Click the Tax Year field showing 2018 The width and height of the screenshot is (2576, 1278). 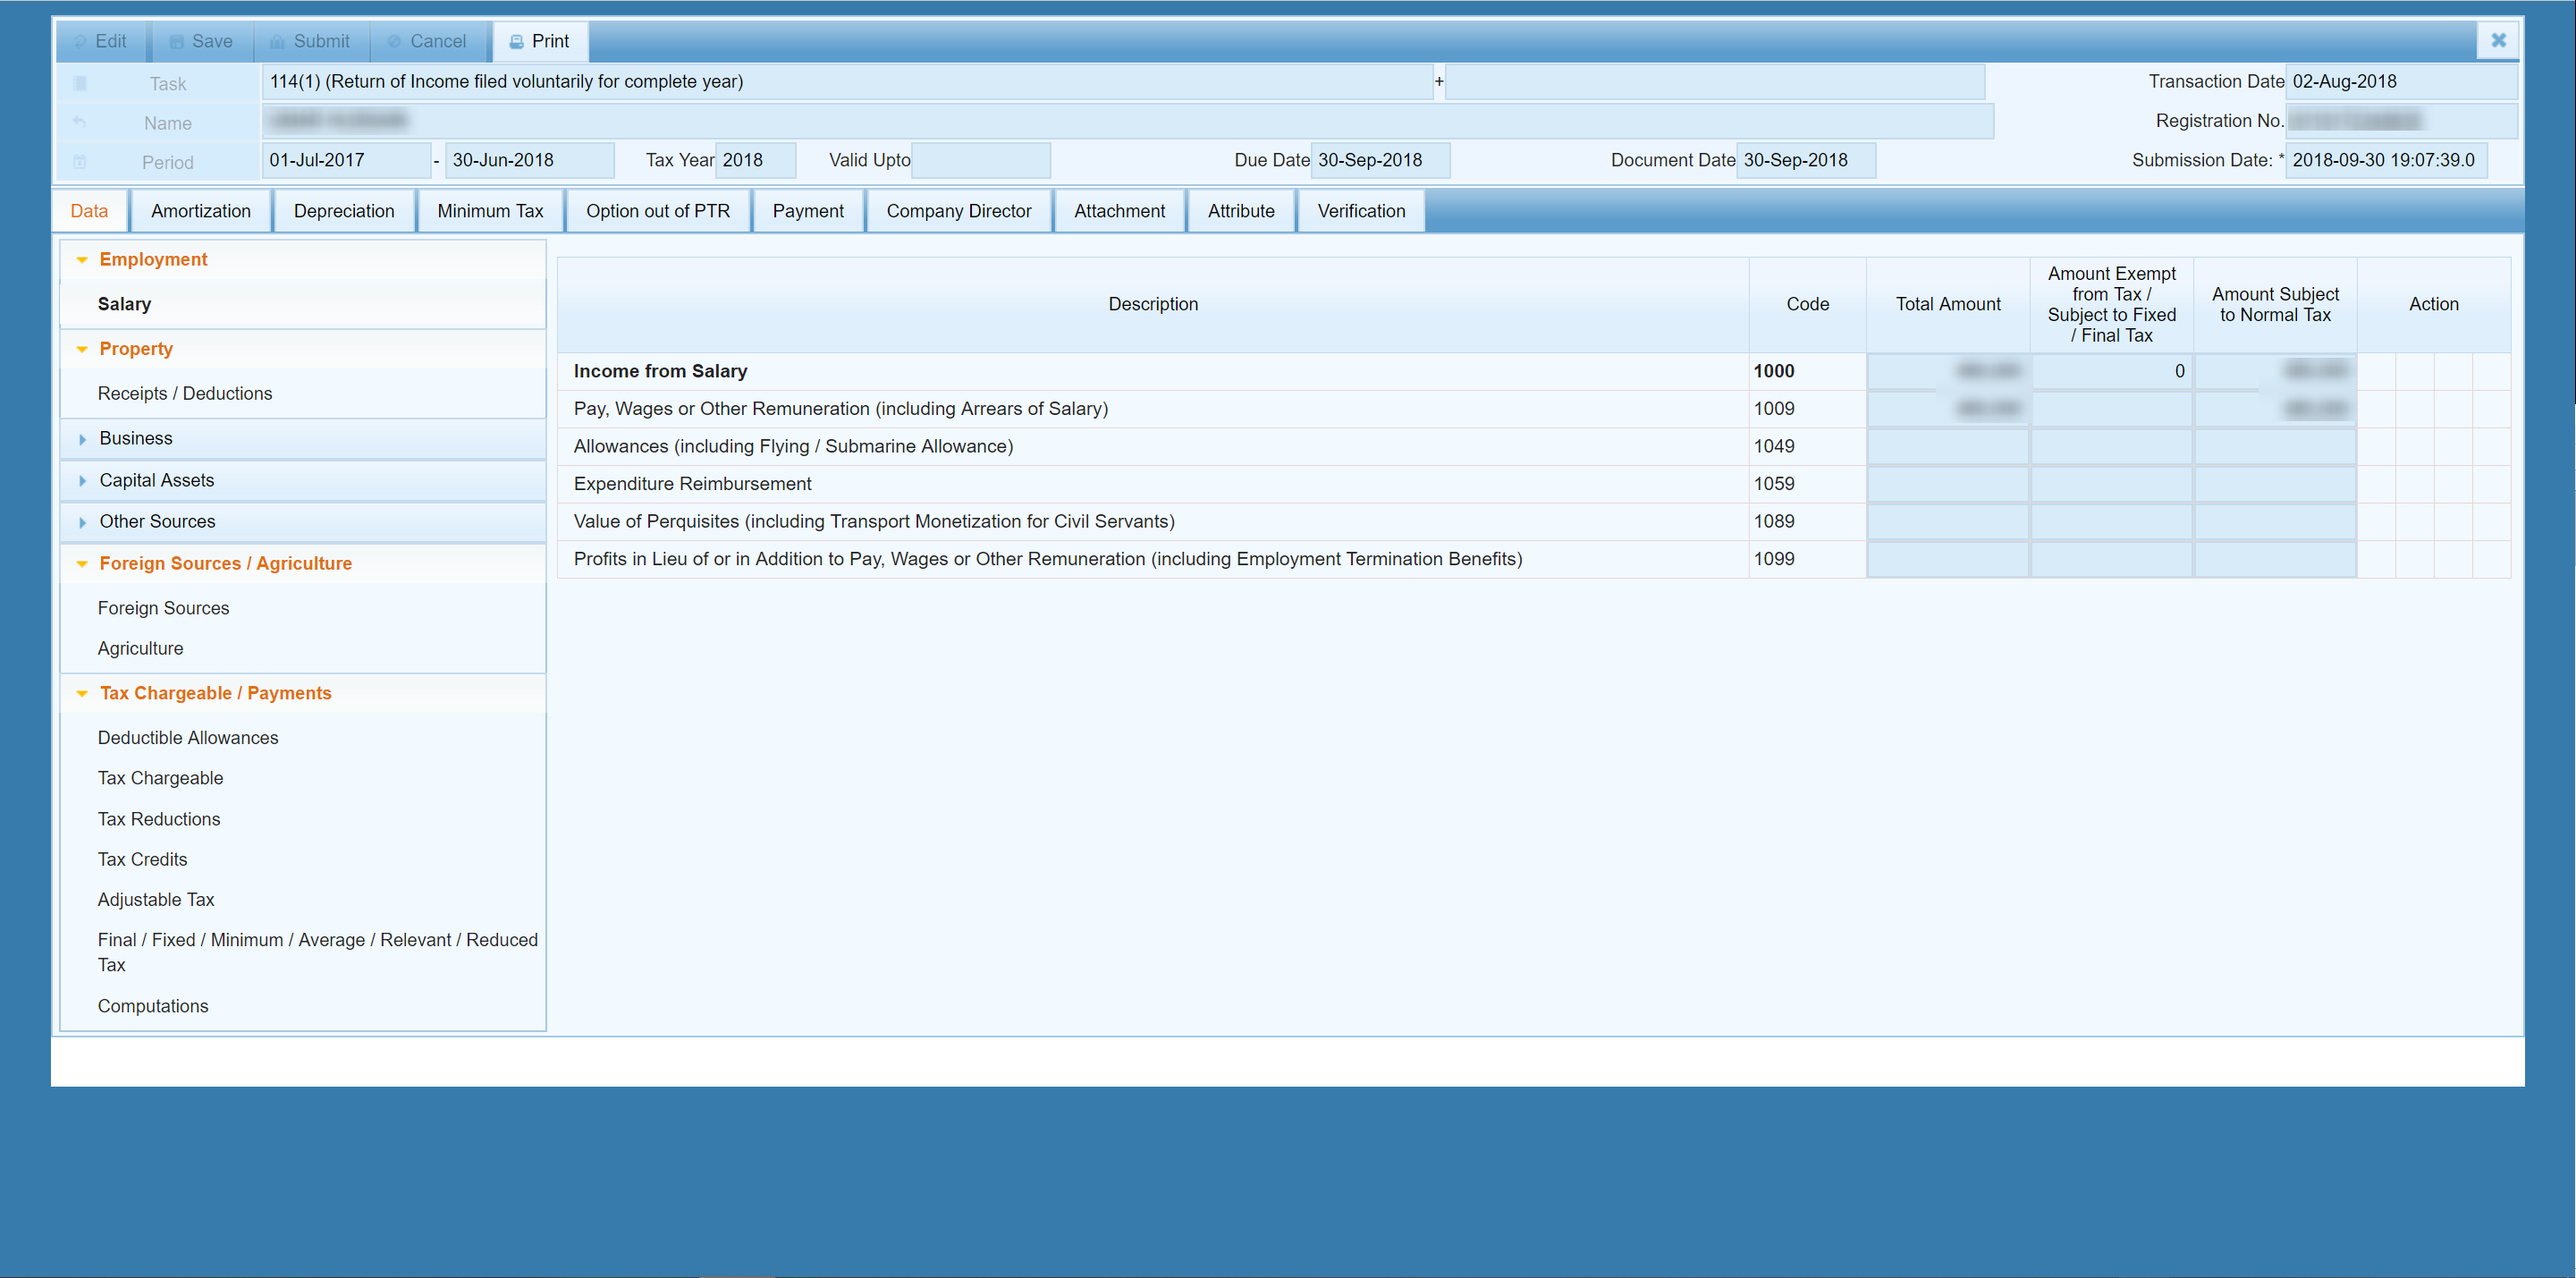[756, 160]
